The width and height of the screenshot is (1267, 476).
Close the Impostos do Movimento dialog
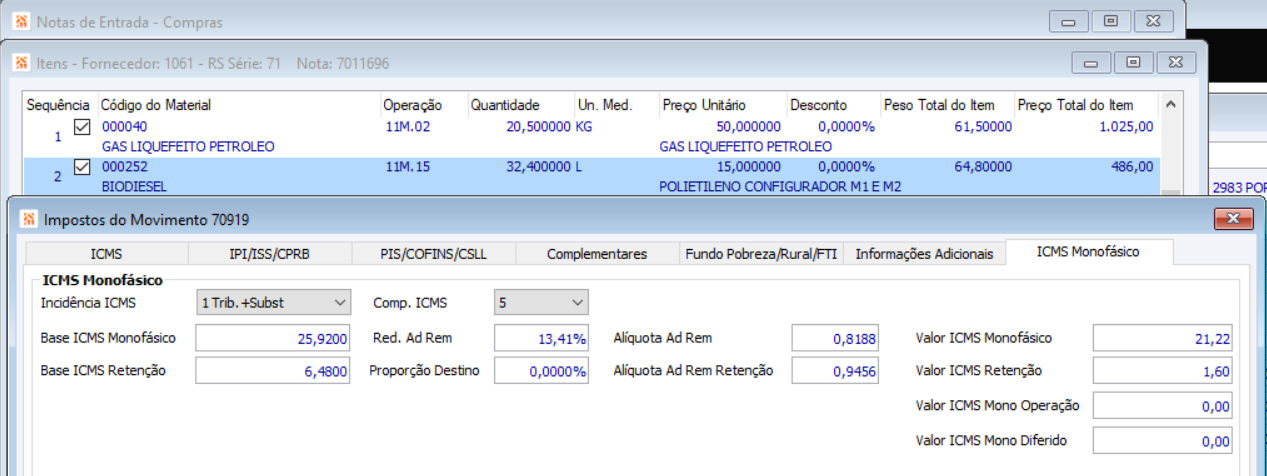coord(1233,219)
